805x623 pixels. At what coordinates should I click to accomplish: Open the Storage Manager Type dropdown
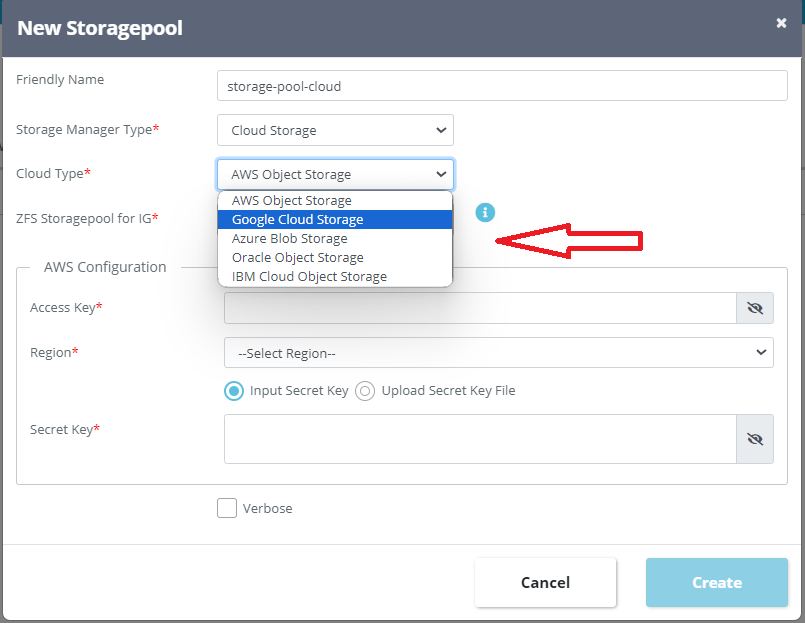(335, 130)
